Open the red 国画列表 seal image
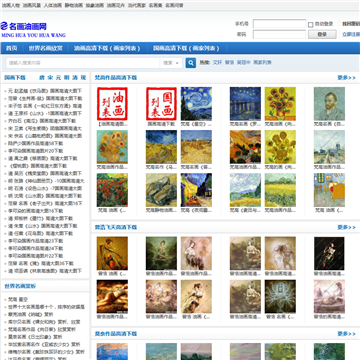 click(x=161, y=104)
